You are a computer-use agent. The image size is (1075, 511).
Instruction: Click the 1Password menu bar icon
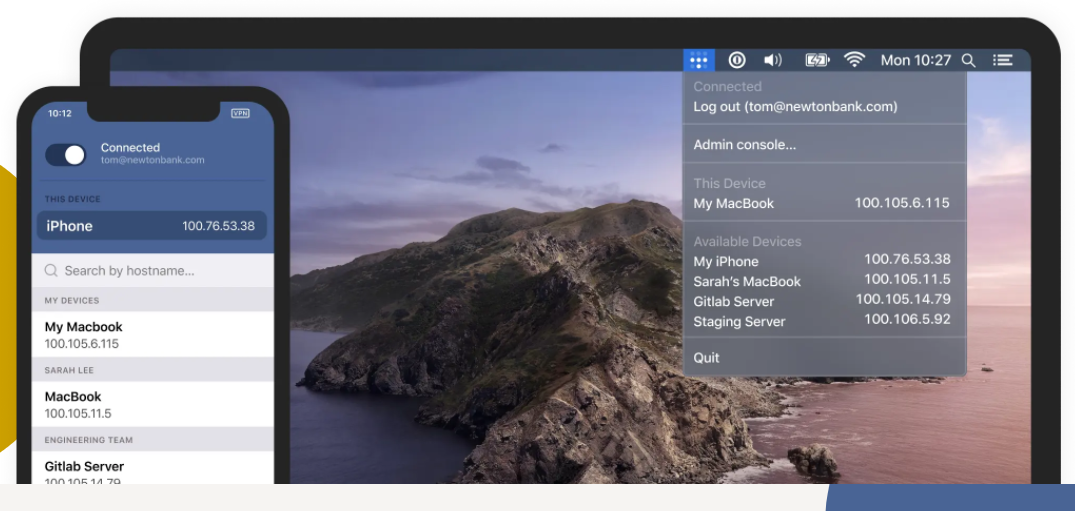click(736, 60)
